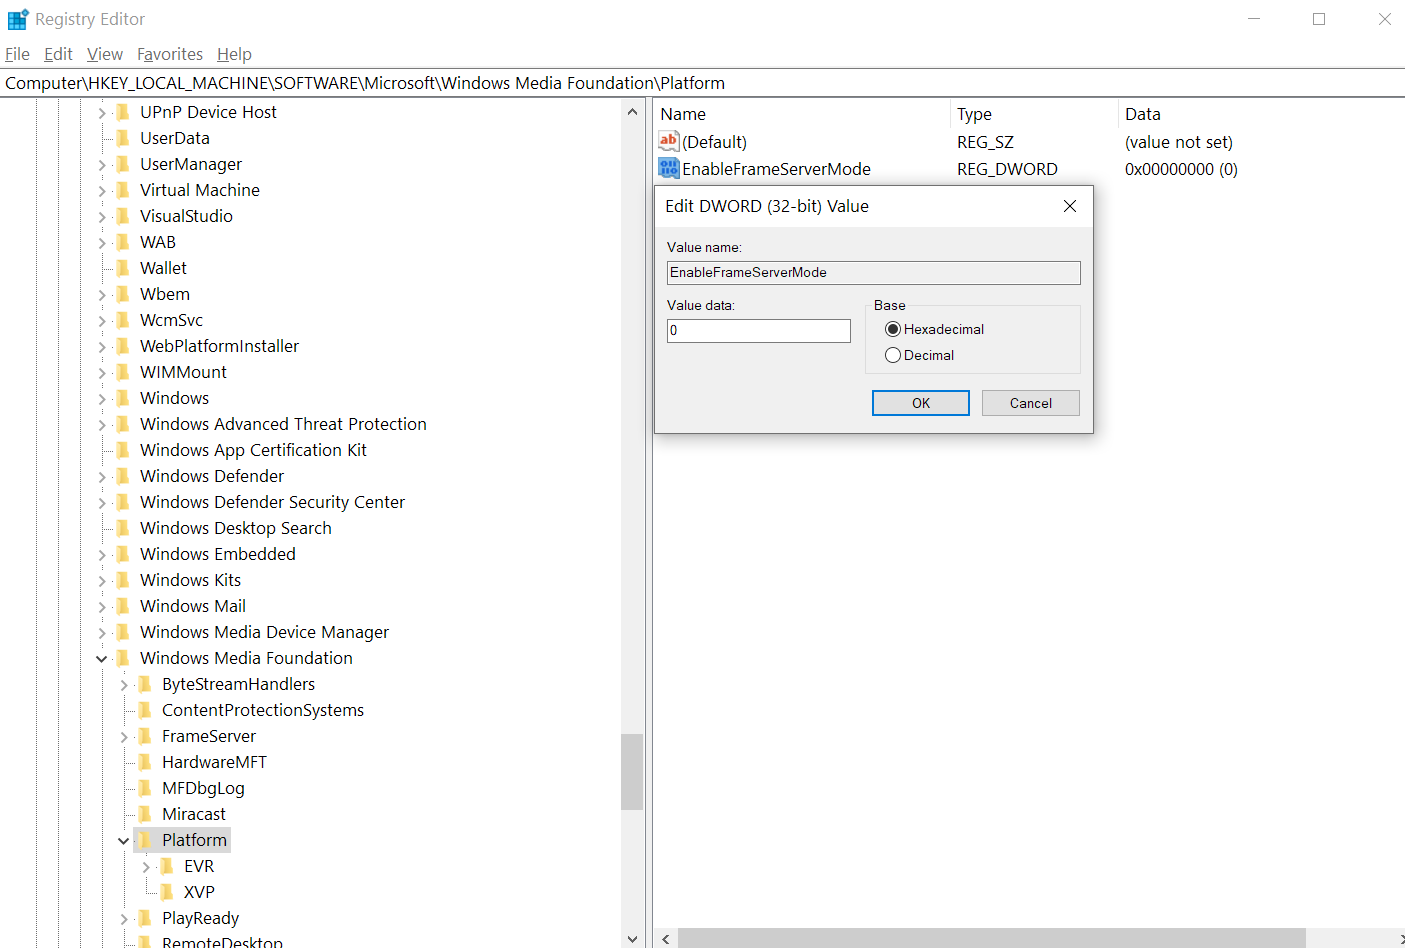Click the EnableFrameServerMode DWORD value icon
Viewport: 1405px width, 948px height.
pos(669,169)
